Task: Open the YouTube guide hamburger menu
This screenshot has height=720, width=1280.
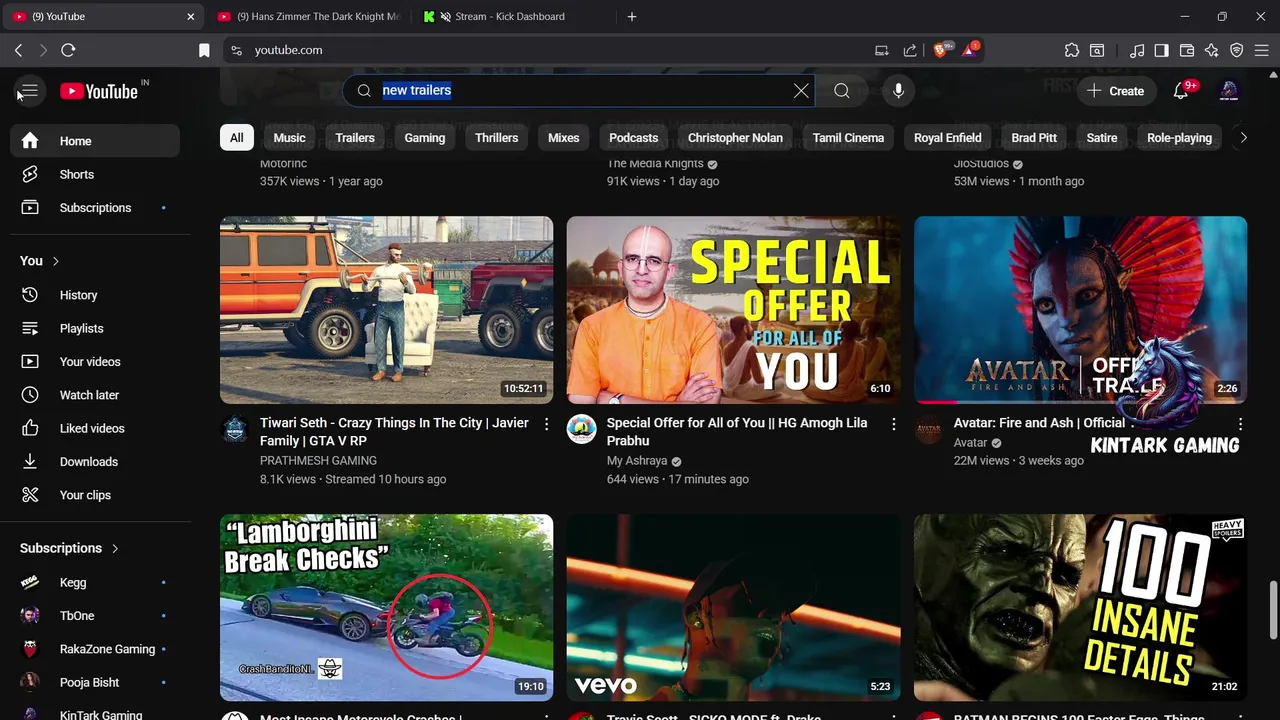Action: [x=29, y=91]
